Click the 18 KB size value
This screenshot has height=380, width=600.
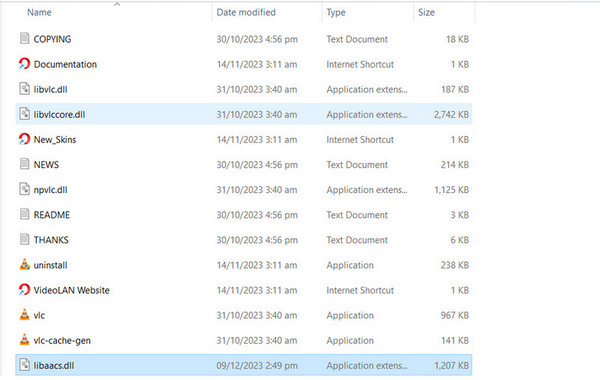(x=457, y=39)
